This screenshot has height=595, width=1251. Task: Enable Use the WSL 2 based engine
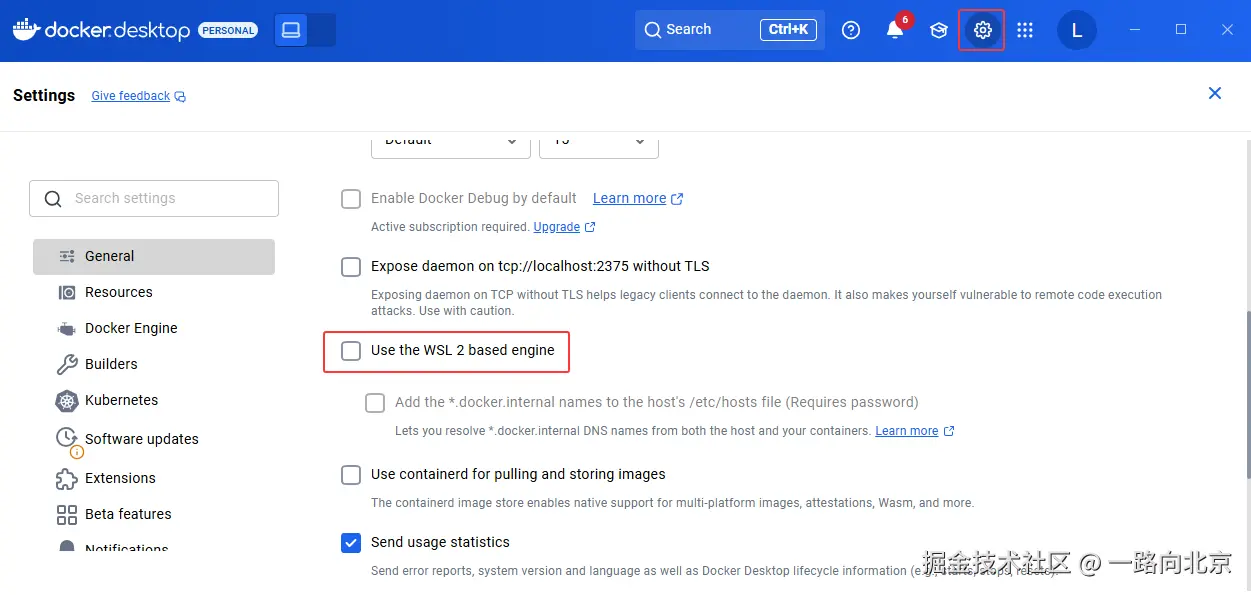351,351
